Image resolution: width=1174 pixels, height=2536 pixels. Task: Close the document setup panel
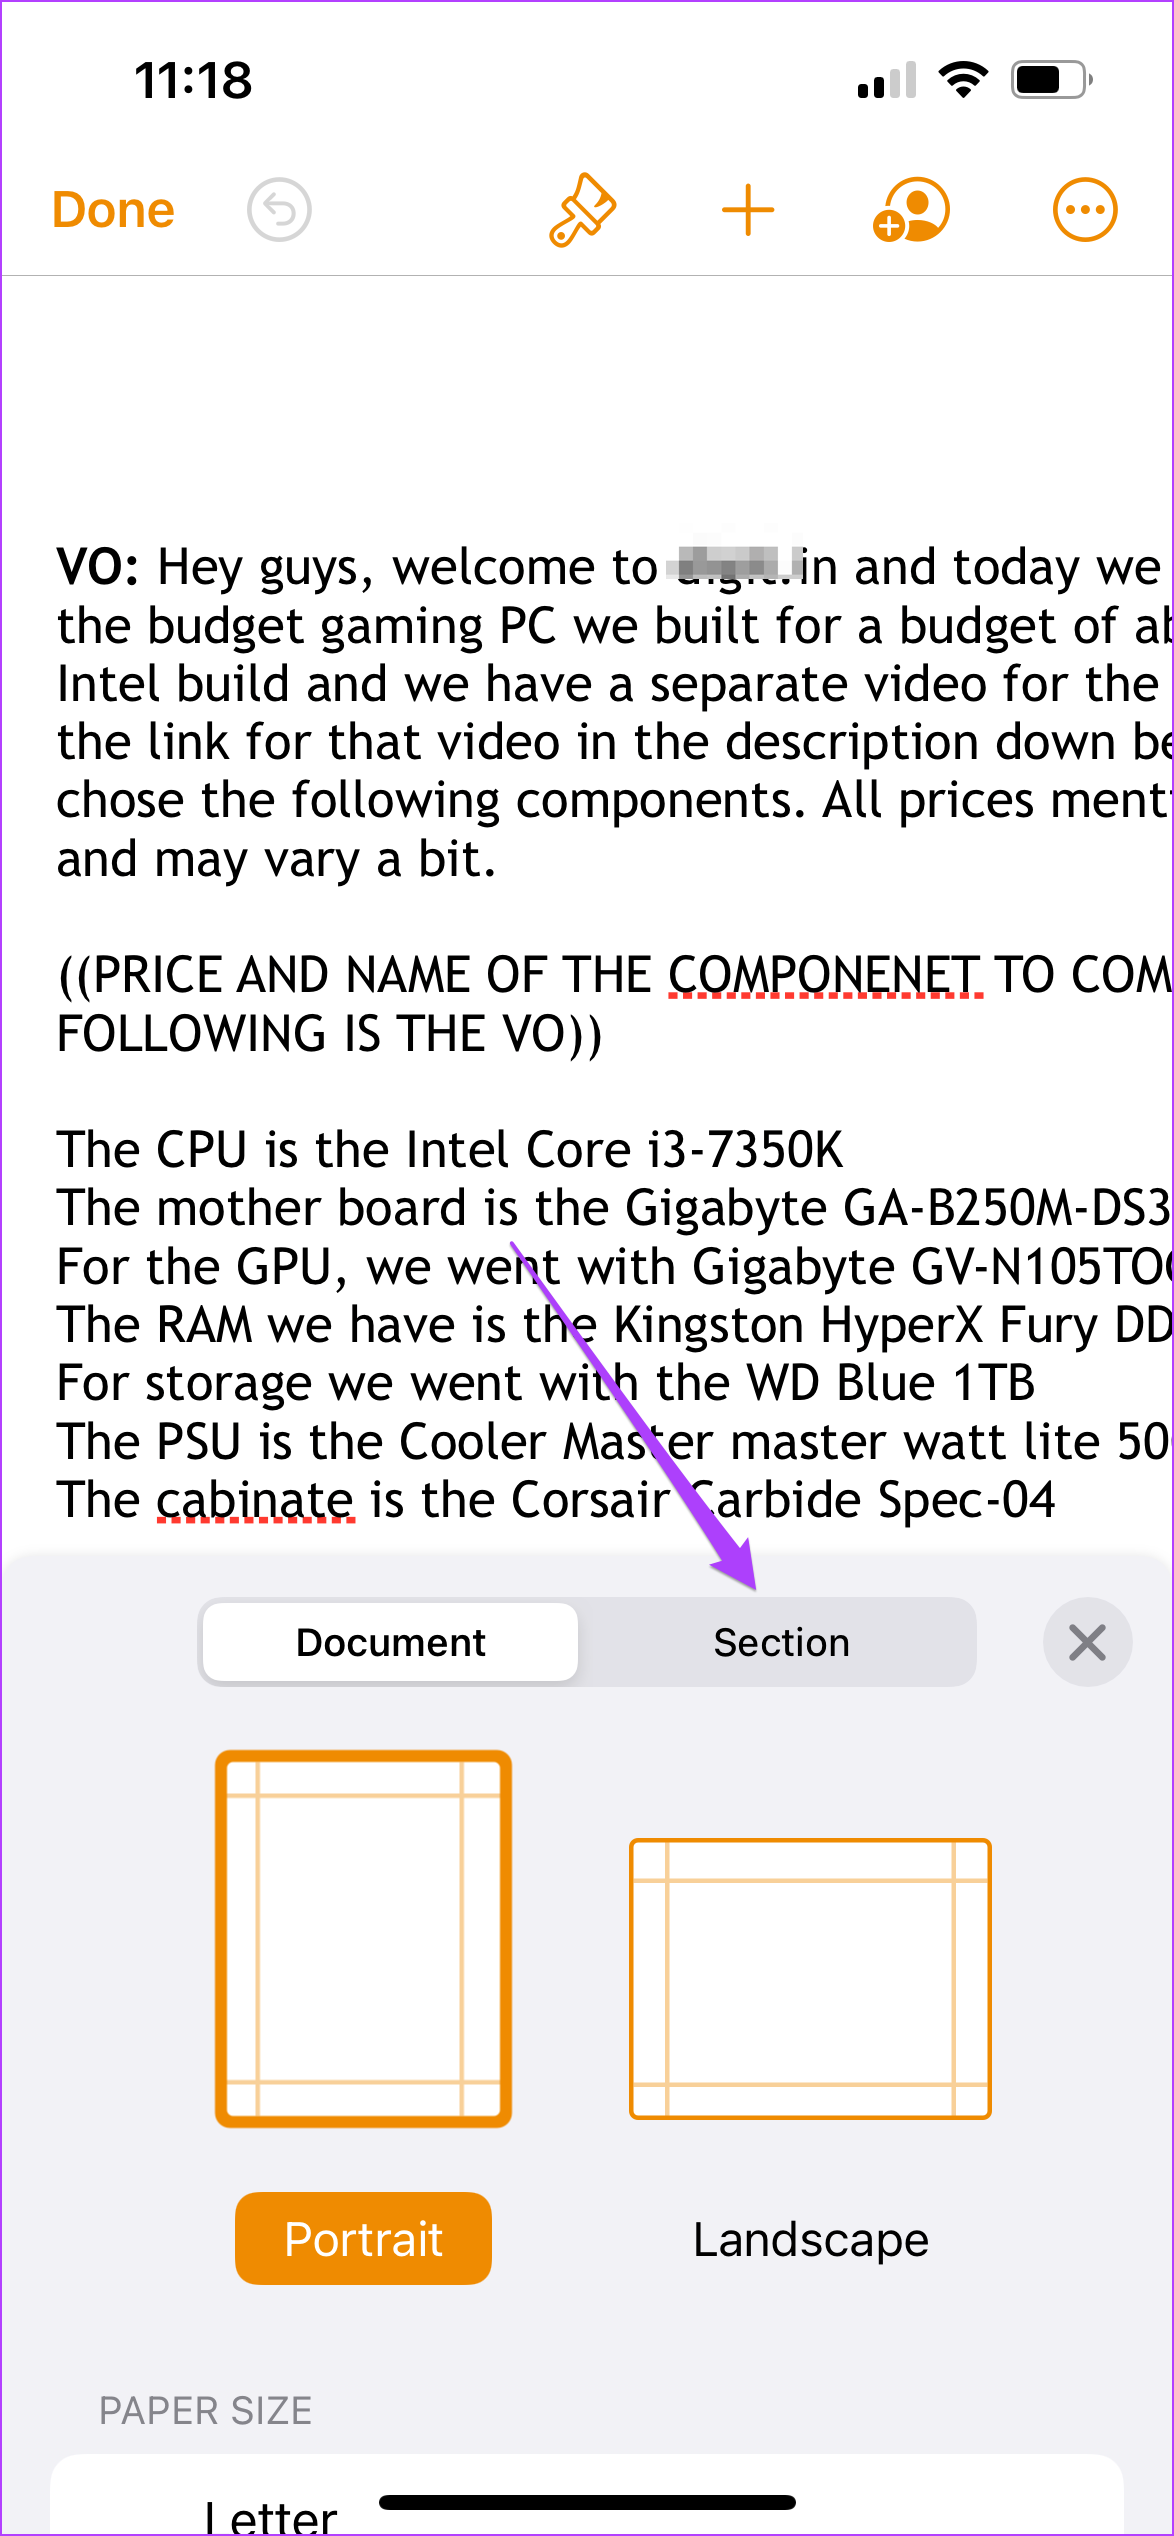(1087, 1642)
